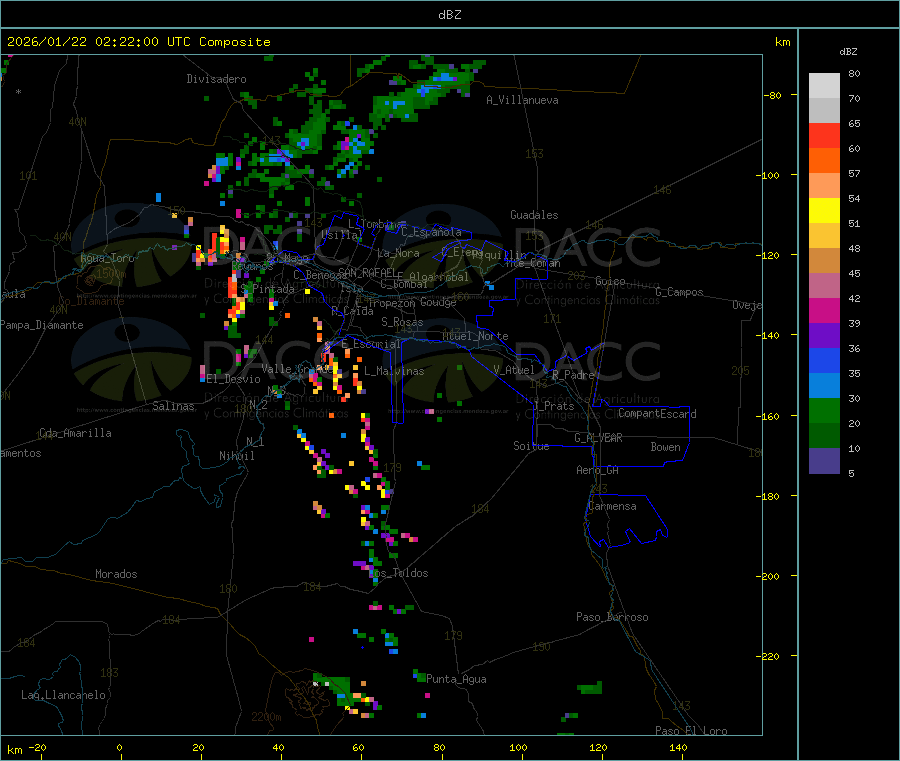Click the timestamp 2026/01/22 02:22:00 UTC
This screenshot has width=900, height=761.
[x=99, y=42]
